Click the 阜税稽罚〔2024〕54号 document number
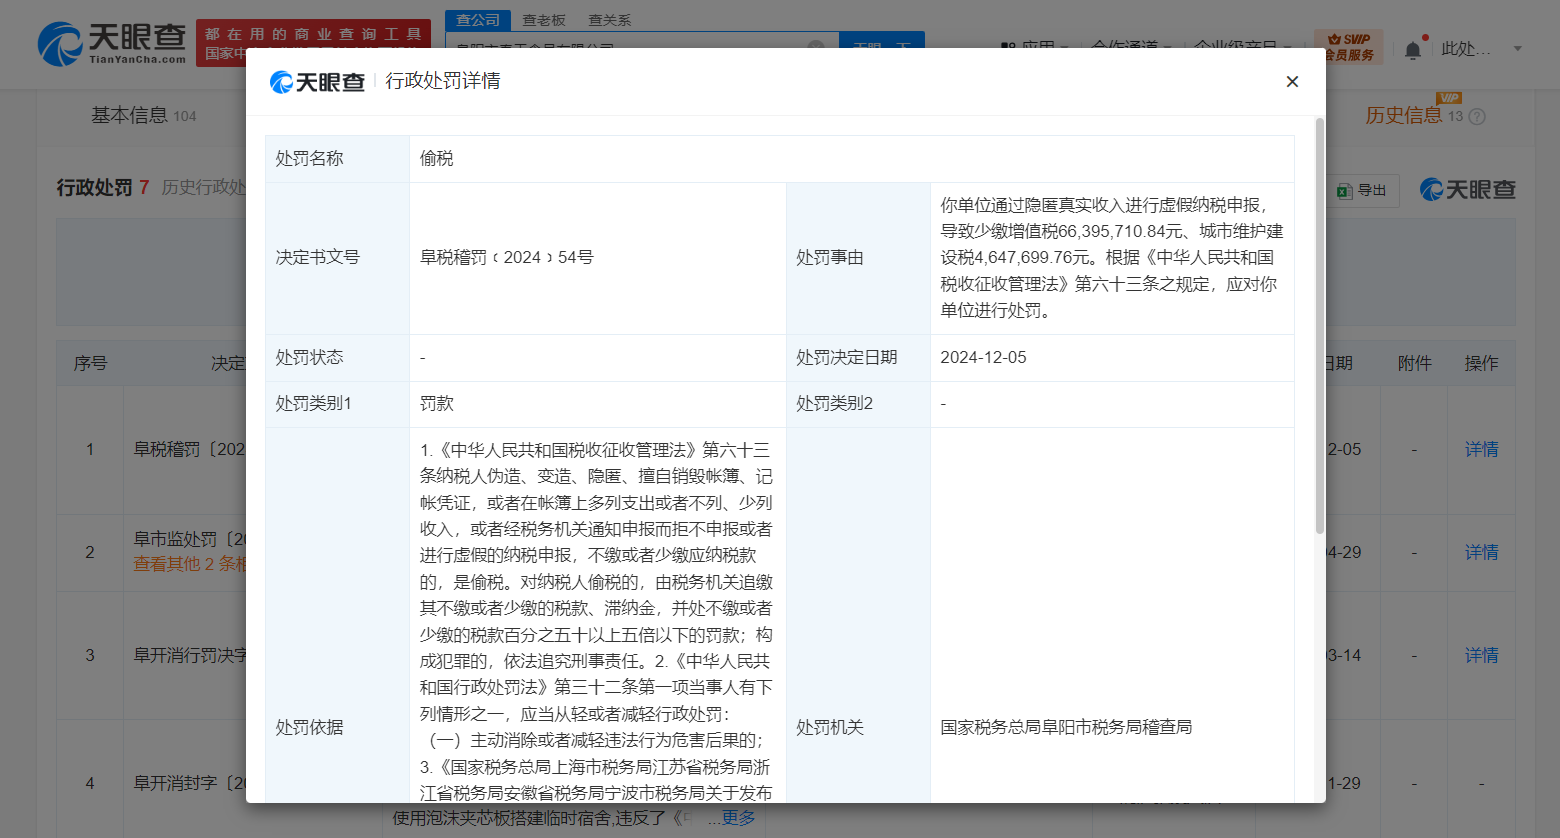 tap(507, 258)
